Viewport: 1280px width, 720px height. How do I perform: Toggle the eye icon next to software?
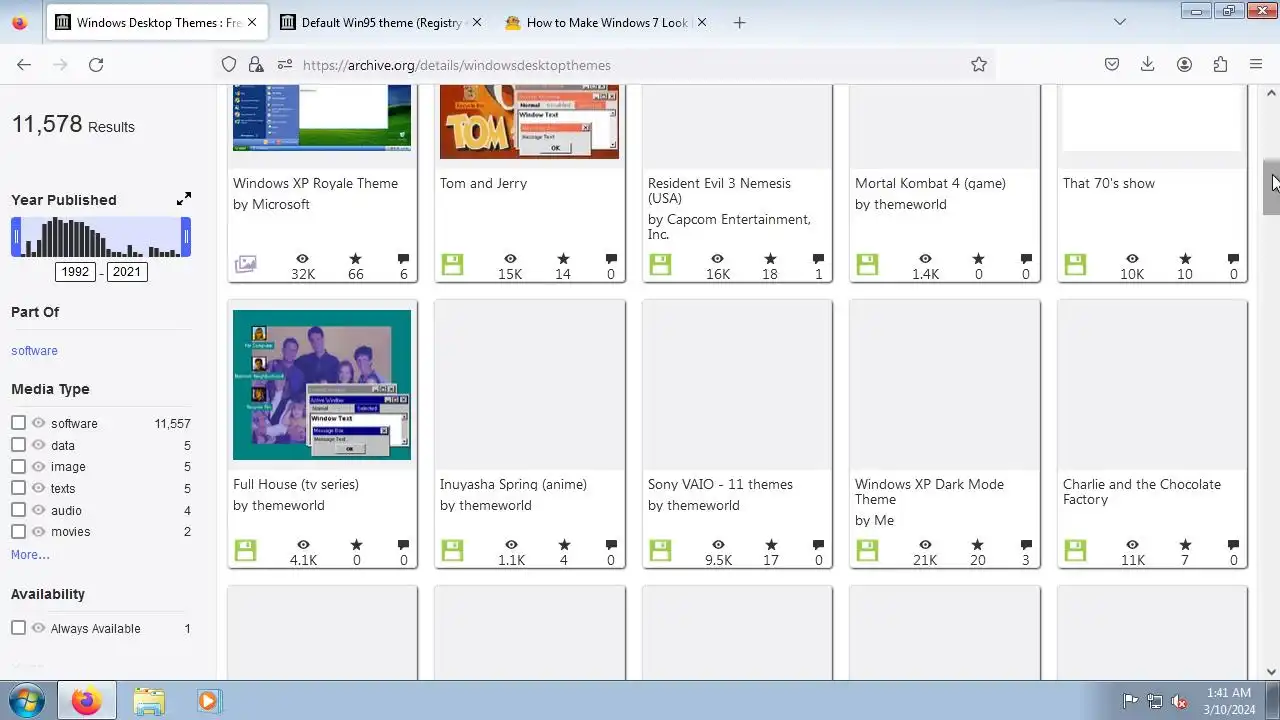click(x=39, y=423)
